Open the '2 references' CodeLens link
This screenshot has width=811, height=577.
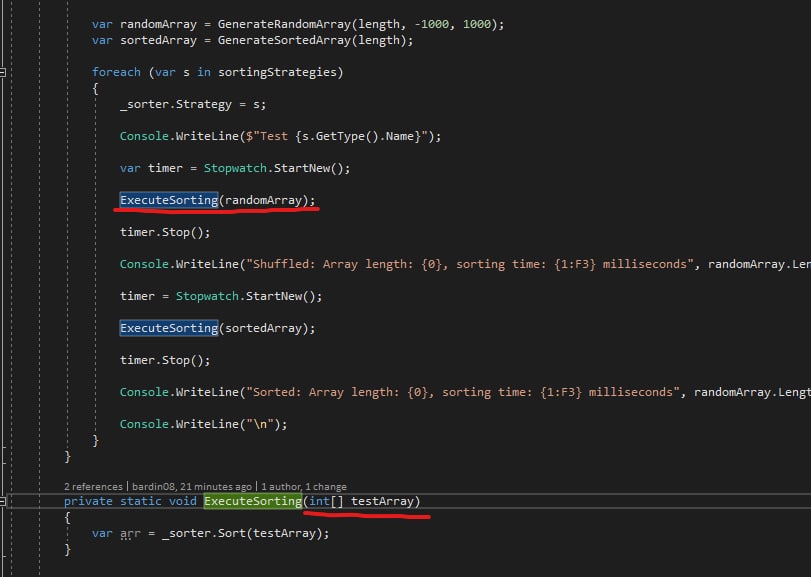93,487
